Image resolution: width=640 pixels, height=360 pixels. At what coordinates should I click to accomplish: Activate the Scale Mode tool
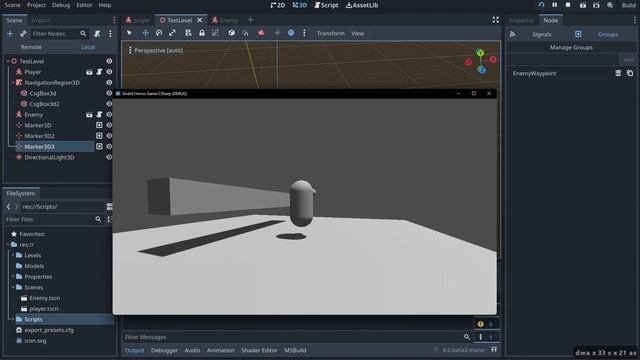pos(172,33)
